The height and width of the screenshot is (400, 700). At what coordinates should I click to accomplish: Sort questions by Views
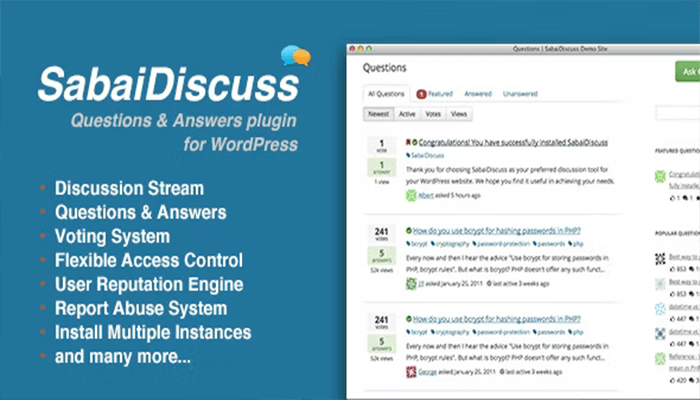[458, 114]
